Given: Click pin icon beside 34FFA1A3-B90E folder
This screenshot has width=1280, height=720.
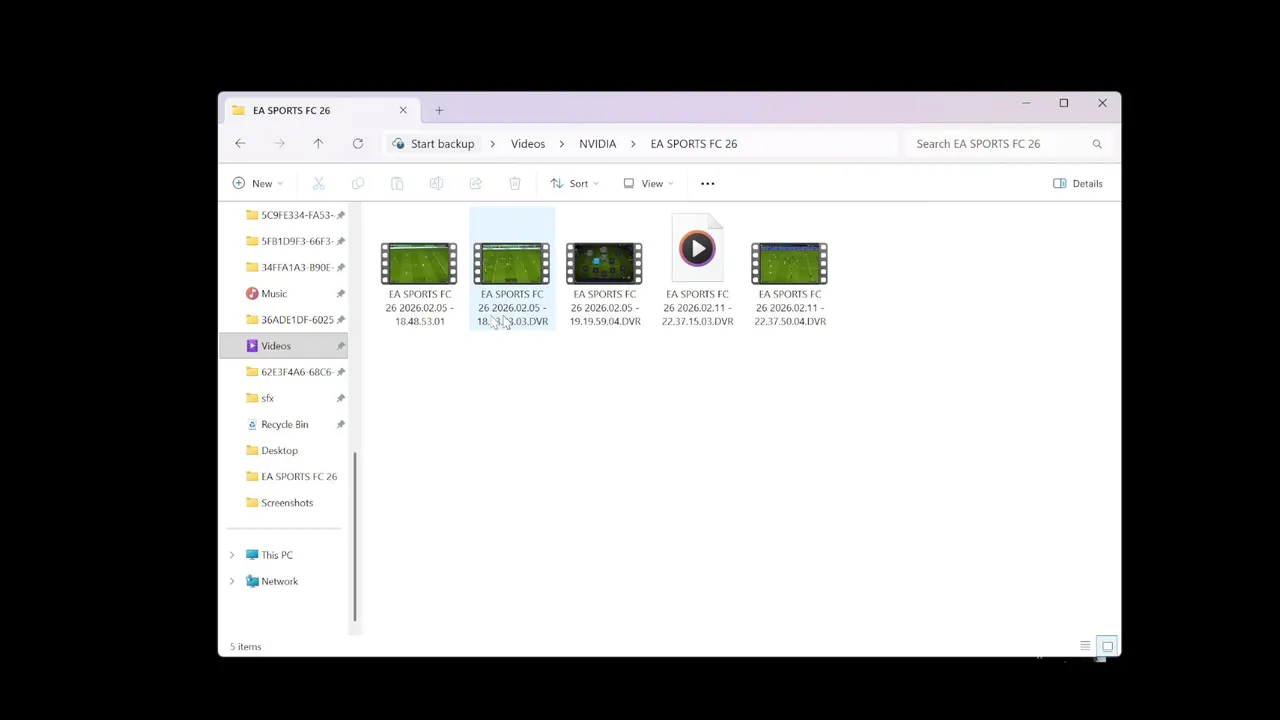Looking at the screenshot, I should (340, 267).
